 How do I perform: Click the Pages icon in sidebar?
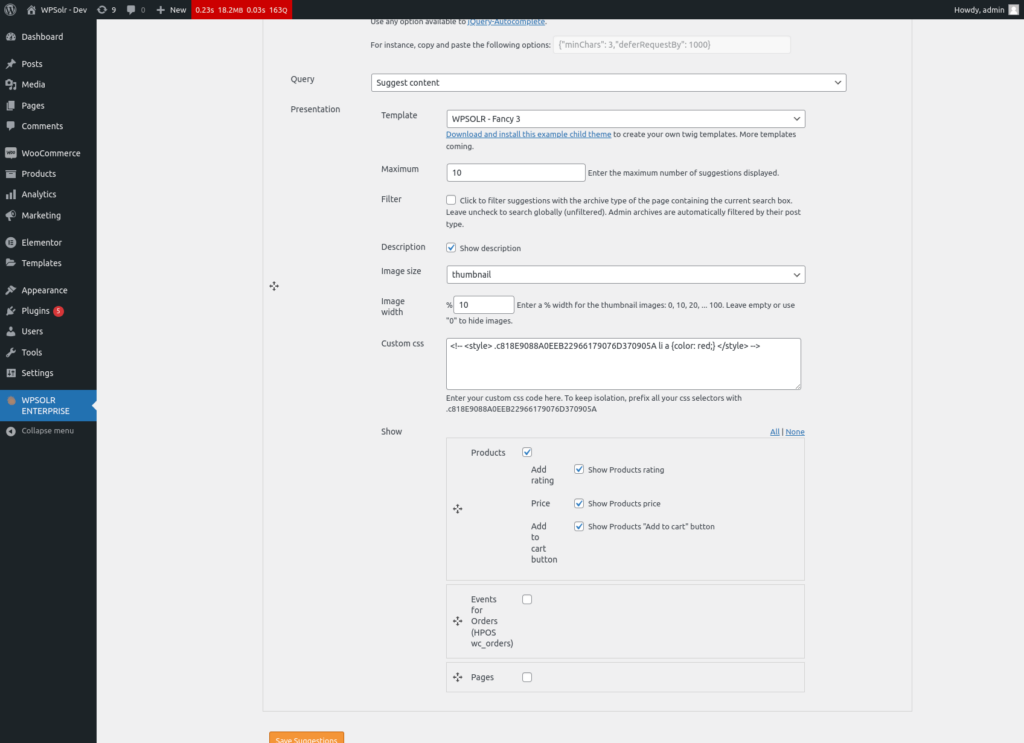coord(10,105)
